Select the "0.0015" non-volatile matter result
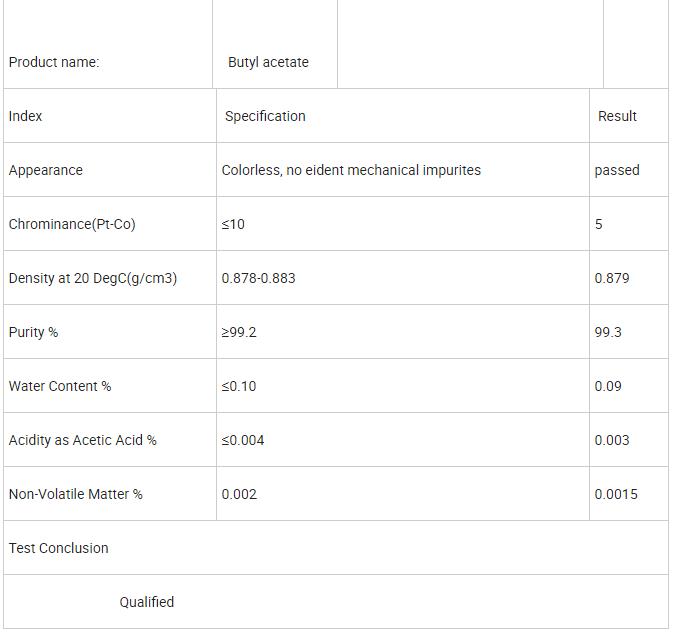Viewport: 673px width, 634px height. (616, 494)
